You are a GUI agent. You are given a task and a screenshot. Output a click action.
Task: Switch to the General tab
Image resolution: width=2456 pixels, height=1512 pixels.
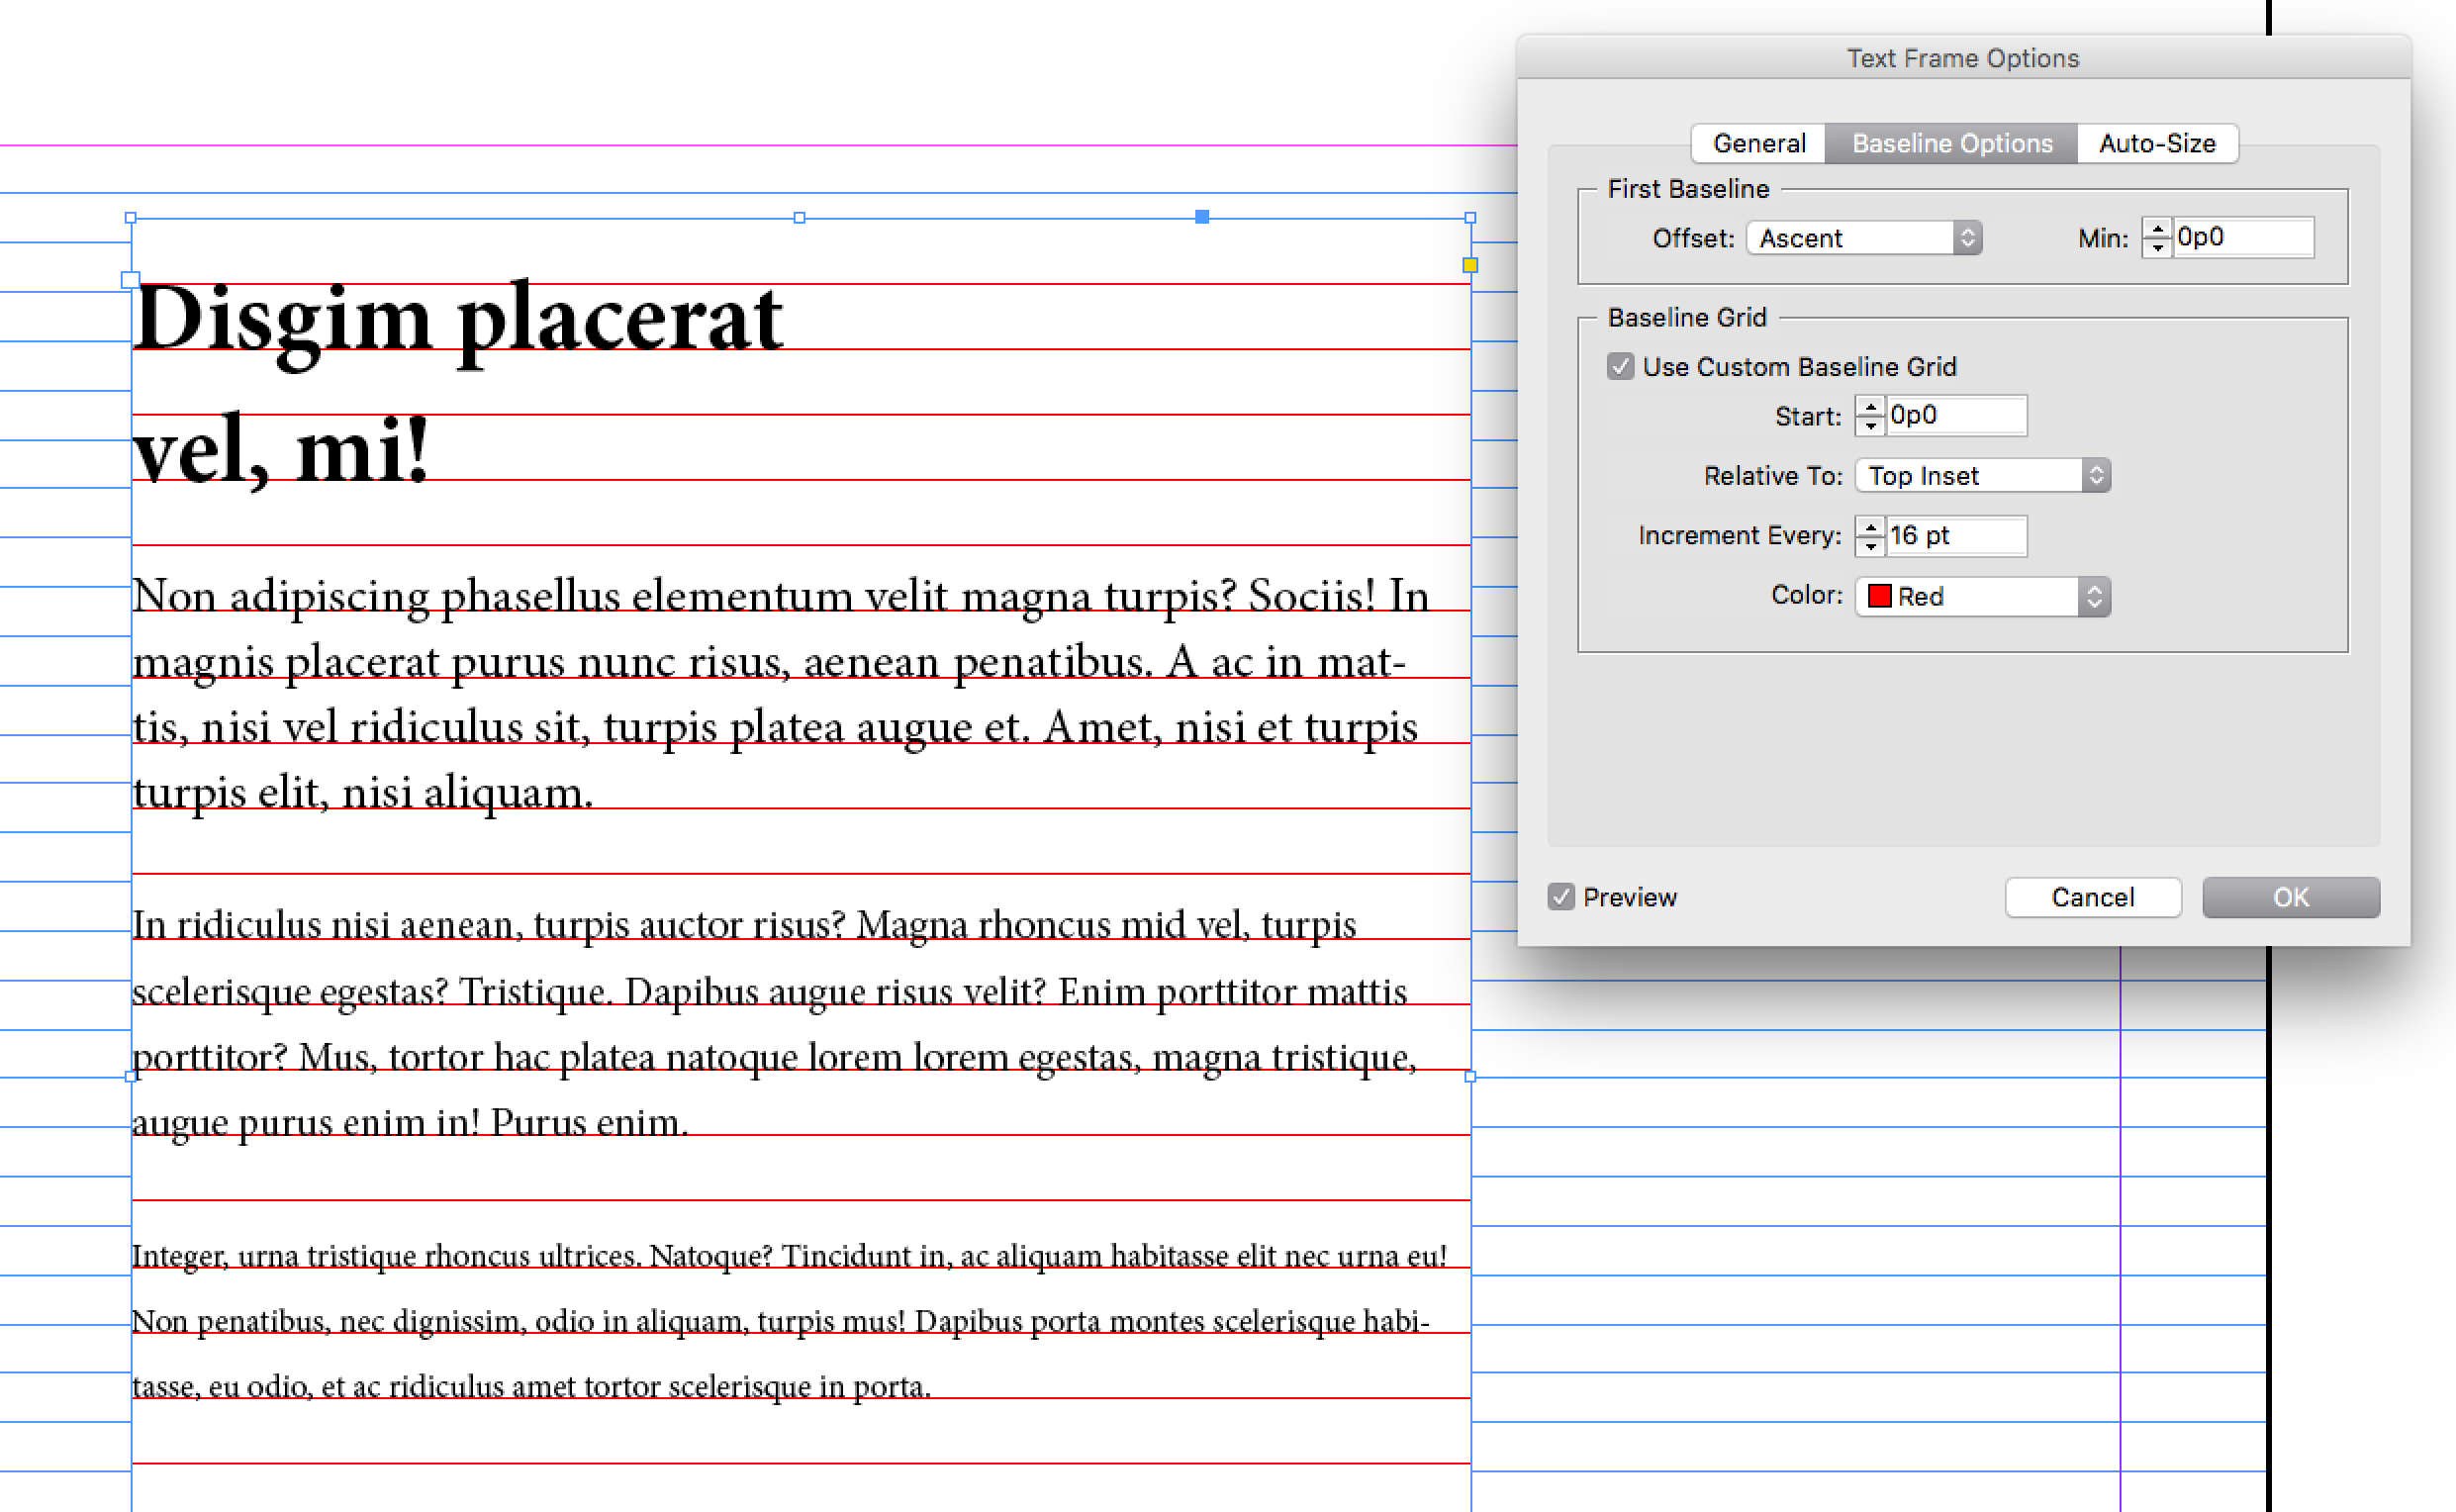click(1758, 143)
